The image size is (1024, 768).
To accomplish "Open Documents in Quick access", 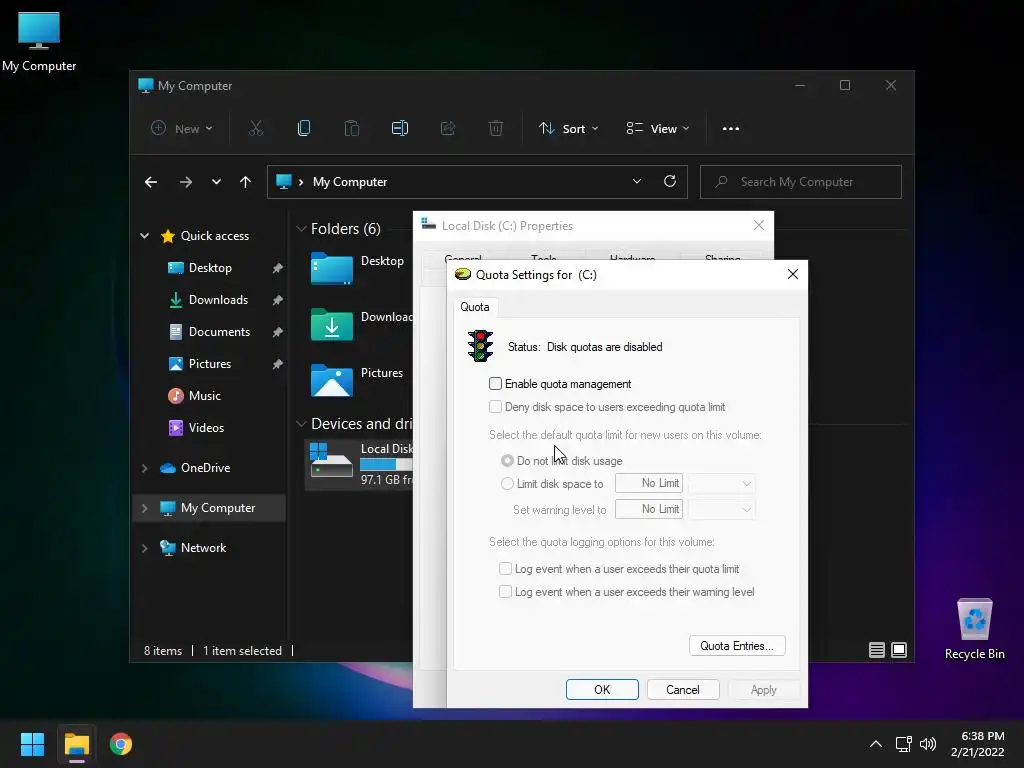I will (219, 332).
